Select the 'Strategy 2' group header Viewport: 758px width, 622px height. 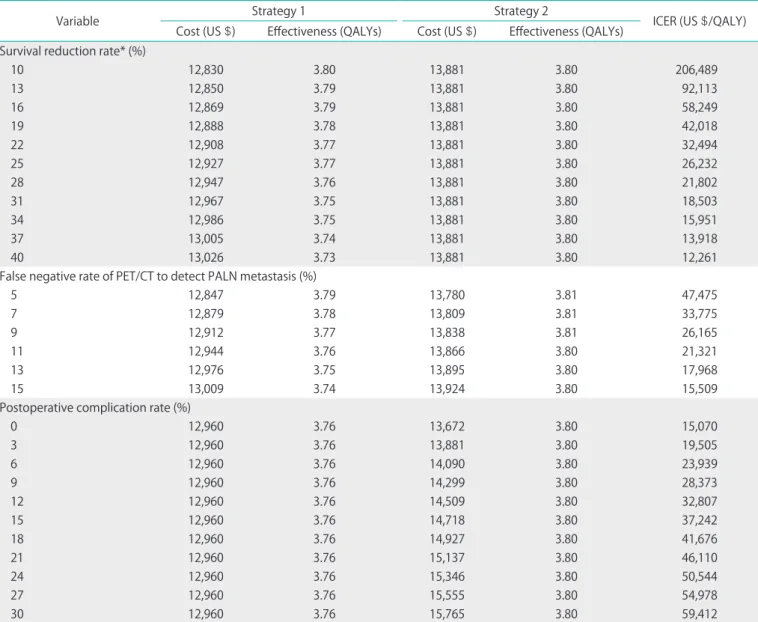click(x=521, y=11)
